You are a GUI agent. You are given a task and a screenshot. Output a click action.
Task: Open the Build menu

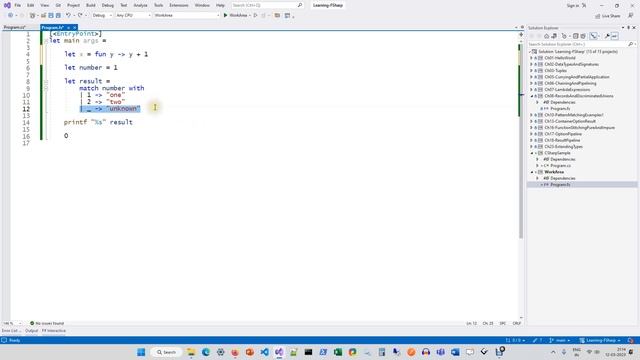pos(91,5)
